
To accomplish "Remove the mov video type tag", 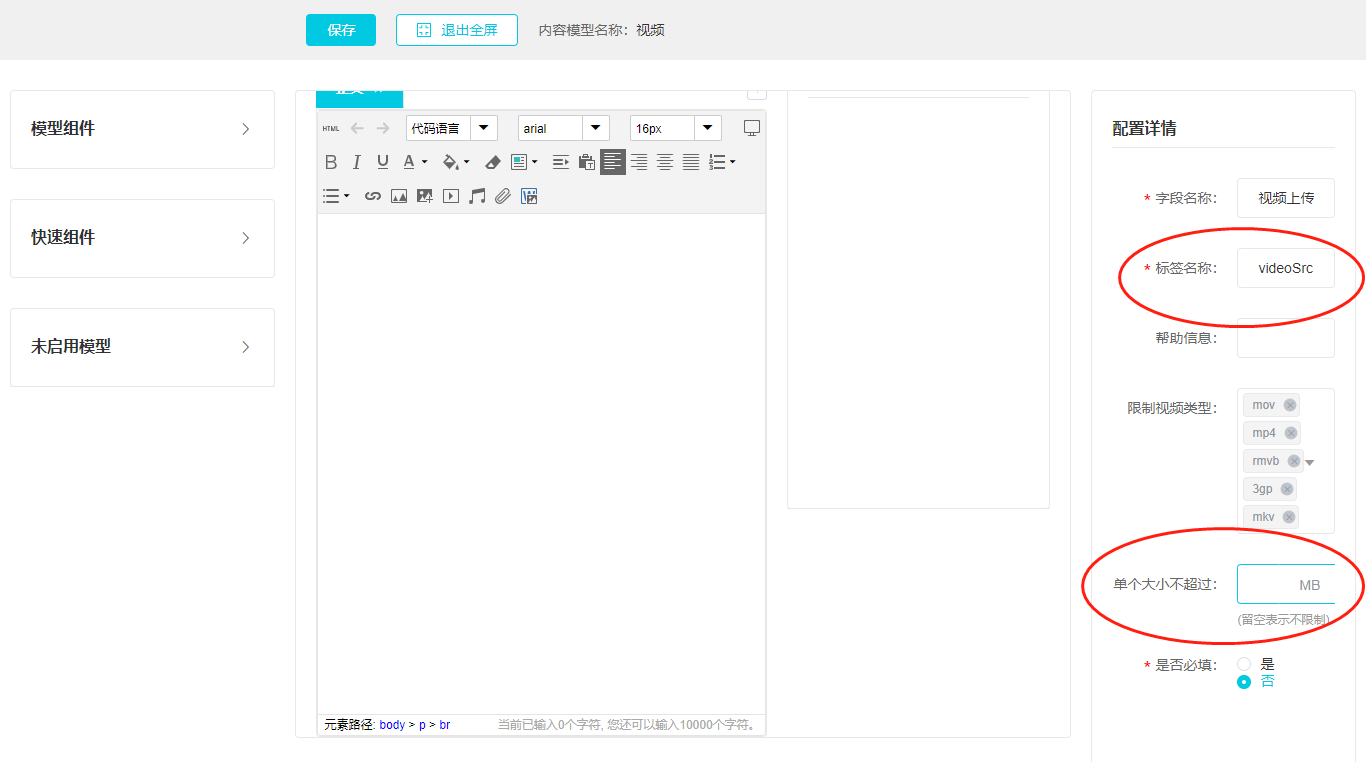I will pos(1290,405).
